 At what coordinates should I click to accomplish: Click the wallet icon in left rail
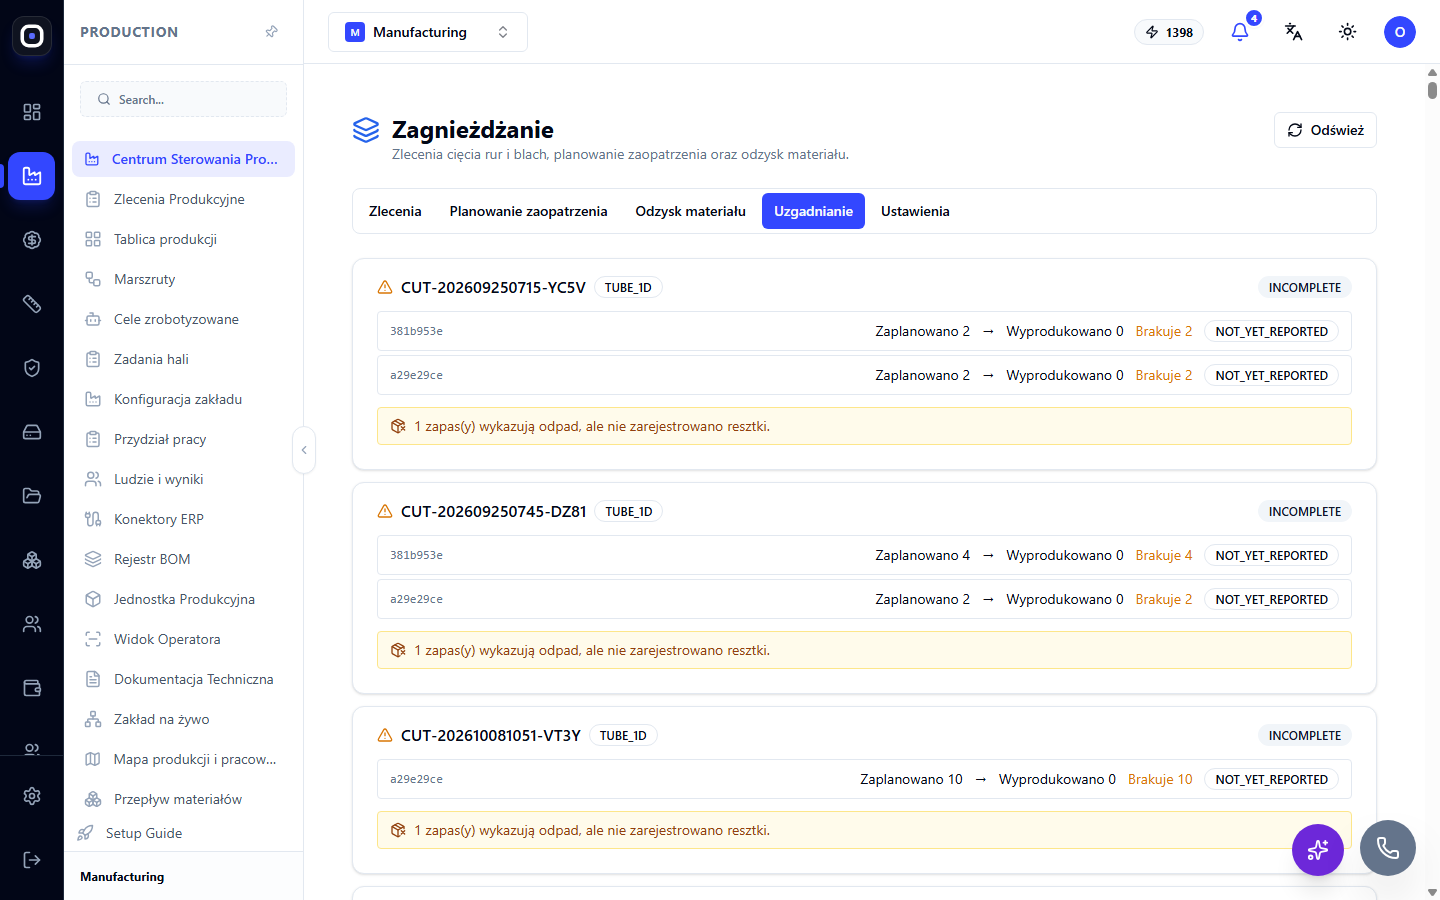(x=32, y=688)
